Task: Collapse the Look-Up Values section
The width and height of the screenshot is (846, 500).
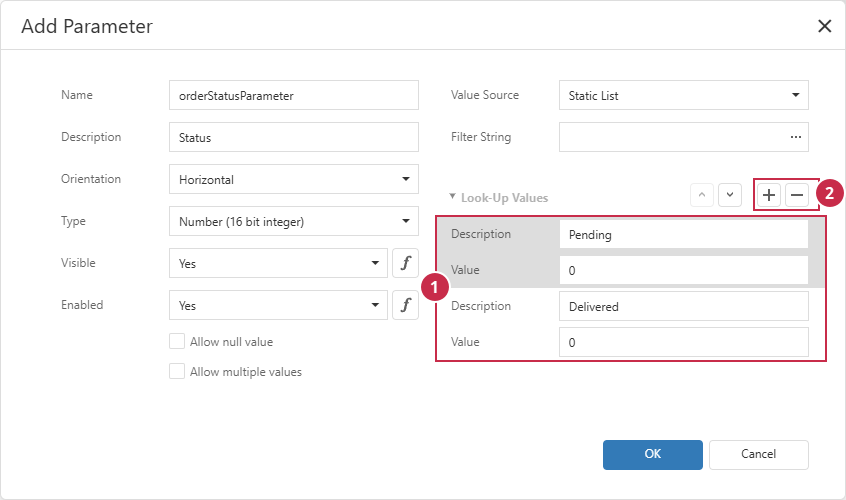Action: coord(453,197)
